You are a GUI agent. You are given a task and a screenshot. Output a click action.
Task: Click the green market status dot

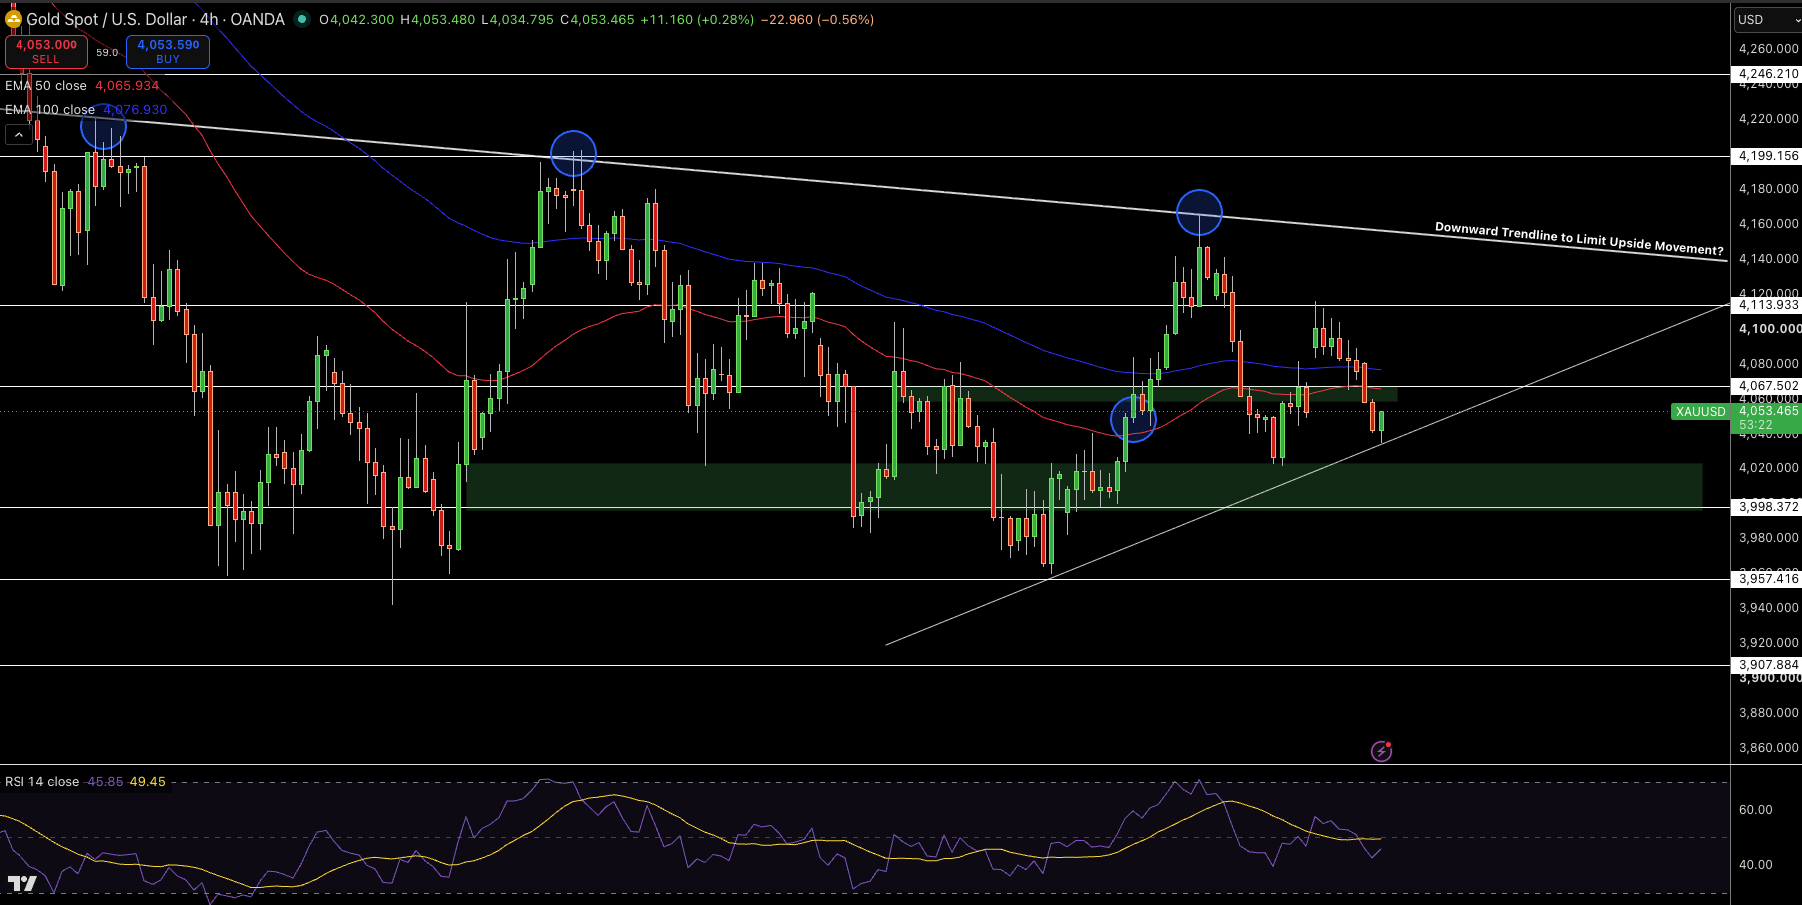coord(301,19)
